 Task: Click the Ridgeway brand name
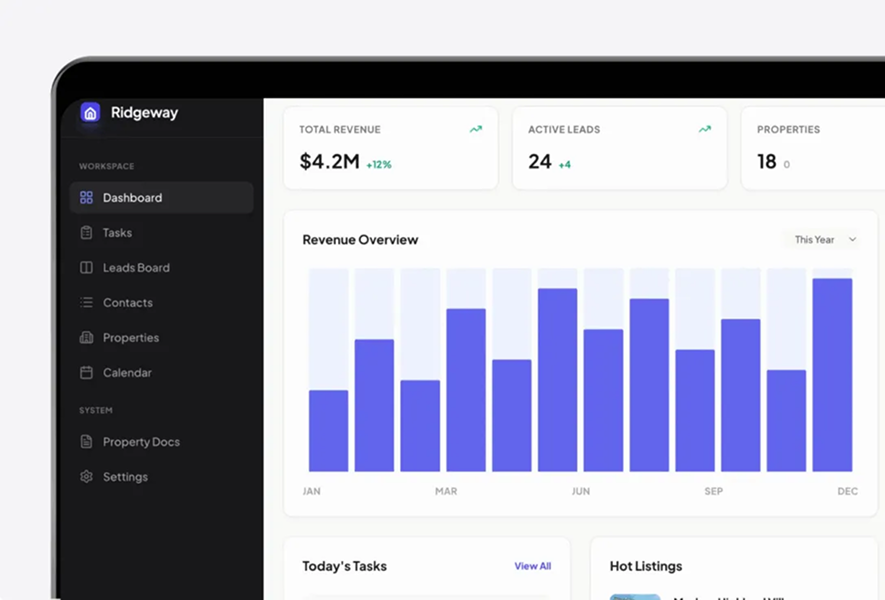point(144,112)
